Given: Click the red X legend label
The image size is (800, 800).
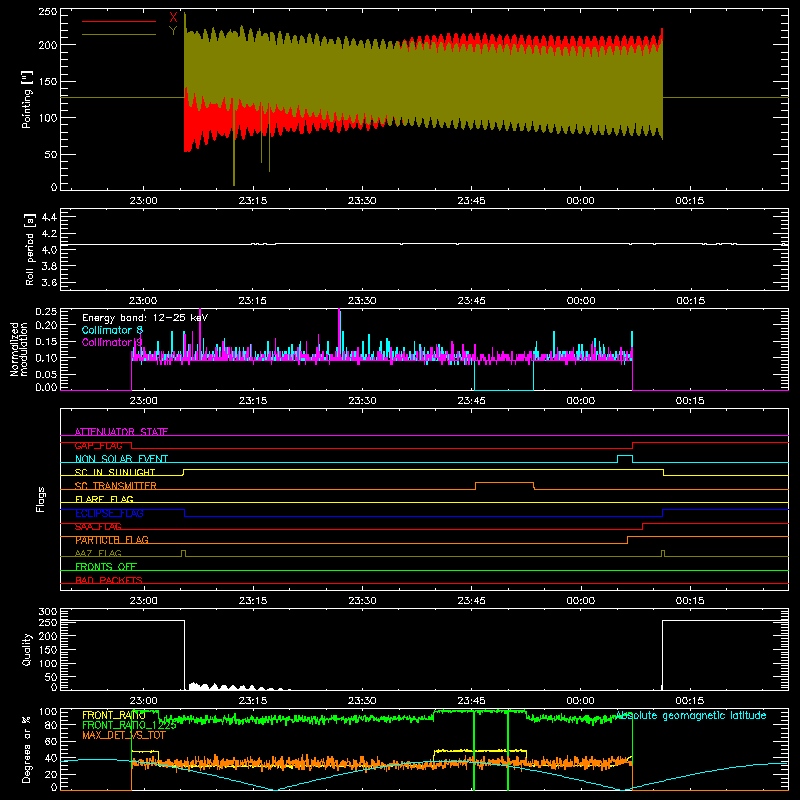Looking at the screenshot, I should [173, 17].
